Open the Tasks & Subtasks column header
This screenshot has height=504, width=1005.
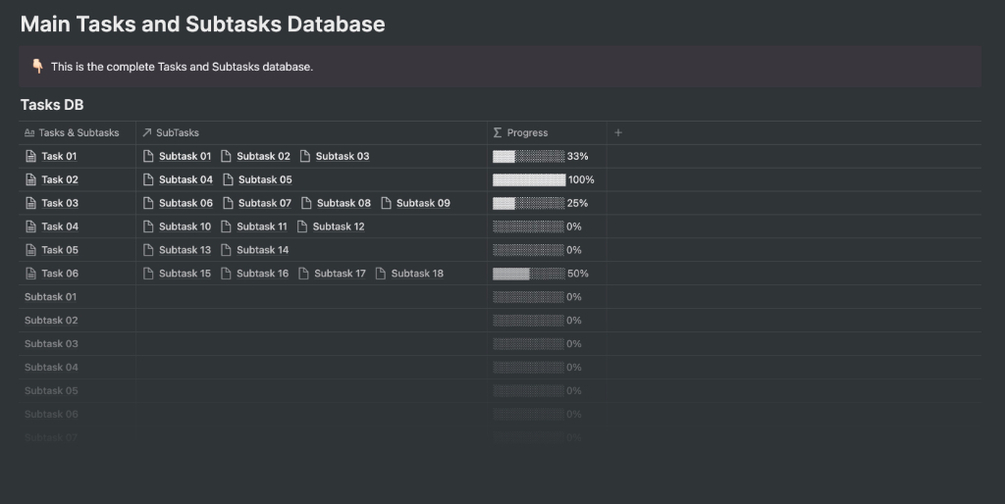pyautogui.click(x=78, y=133)
